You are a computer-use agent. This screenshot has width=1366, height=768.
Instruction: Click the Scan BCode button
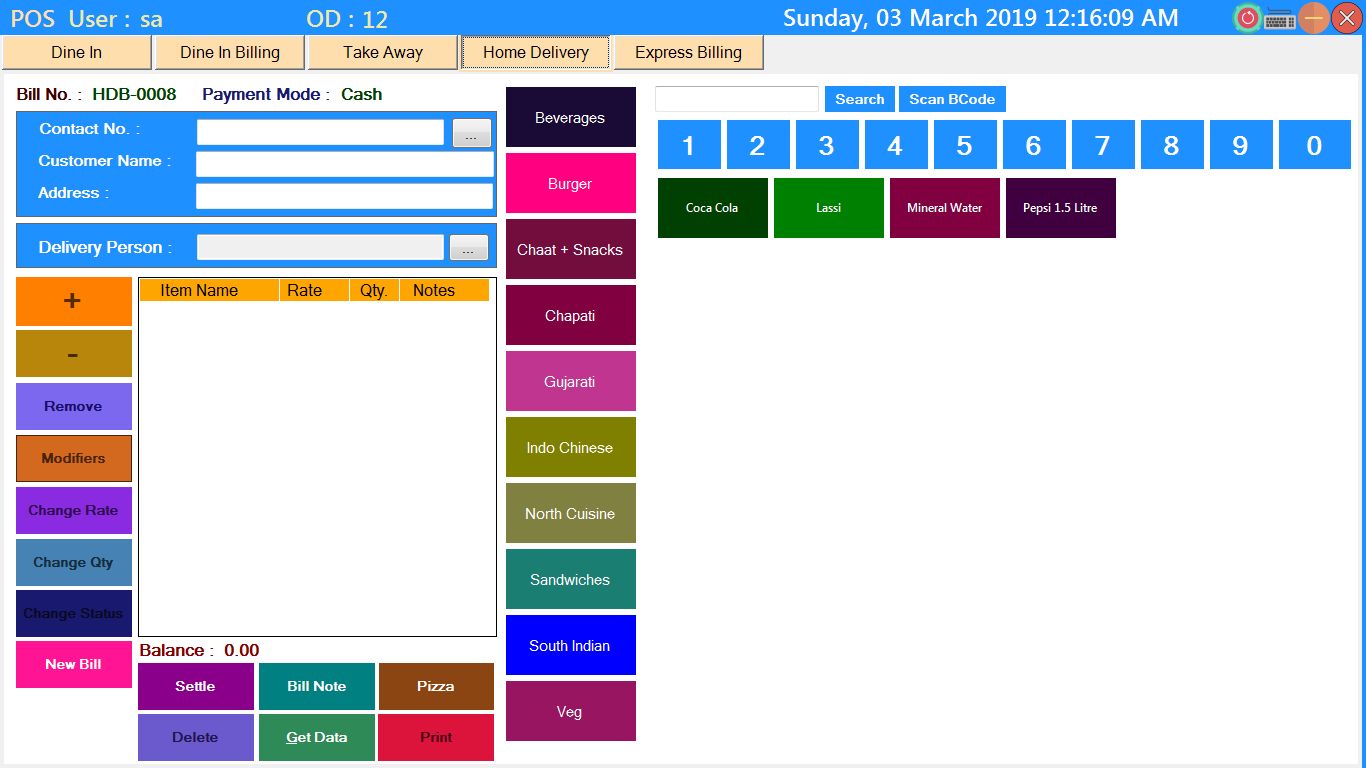tap(951, 99)
